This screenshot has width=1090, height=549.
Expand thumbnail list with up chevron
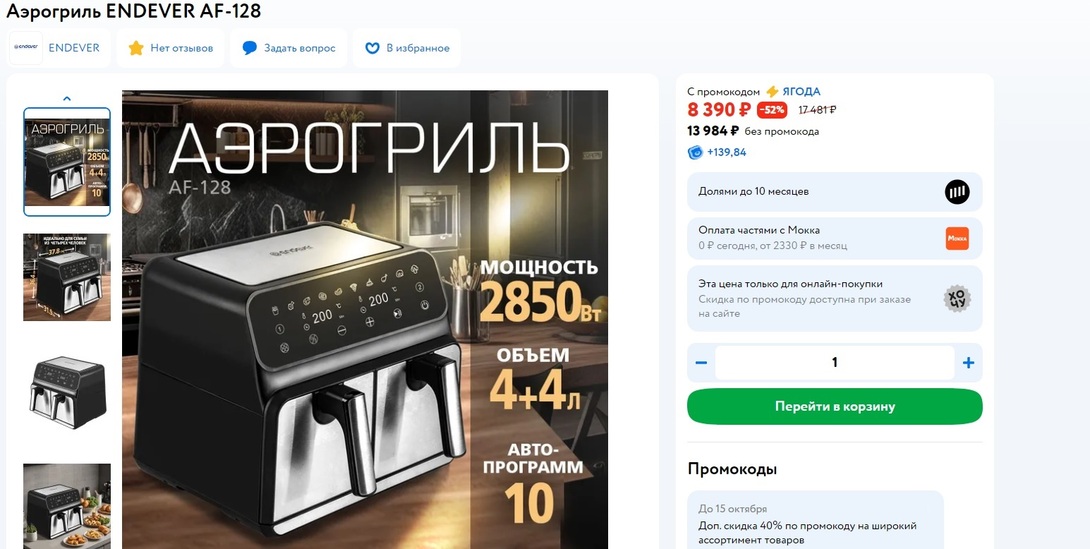67,99
